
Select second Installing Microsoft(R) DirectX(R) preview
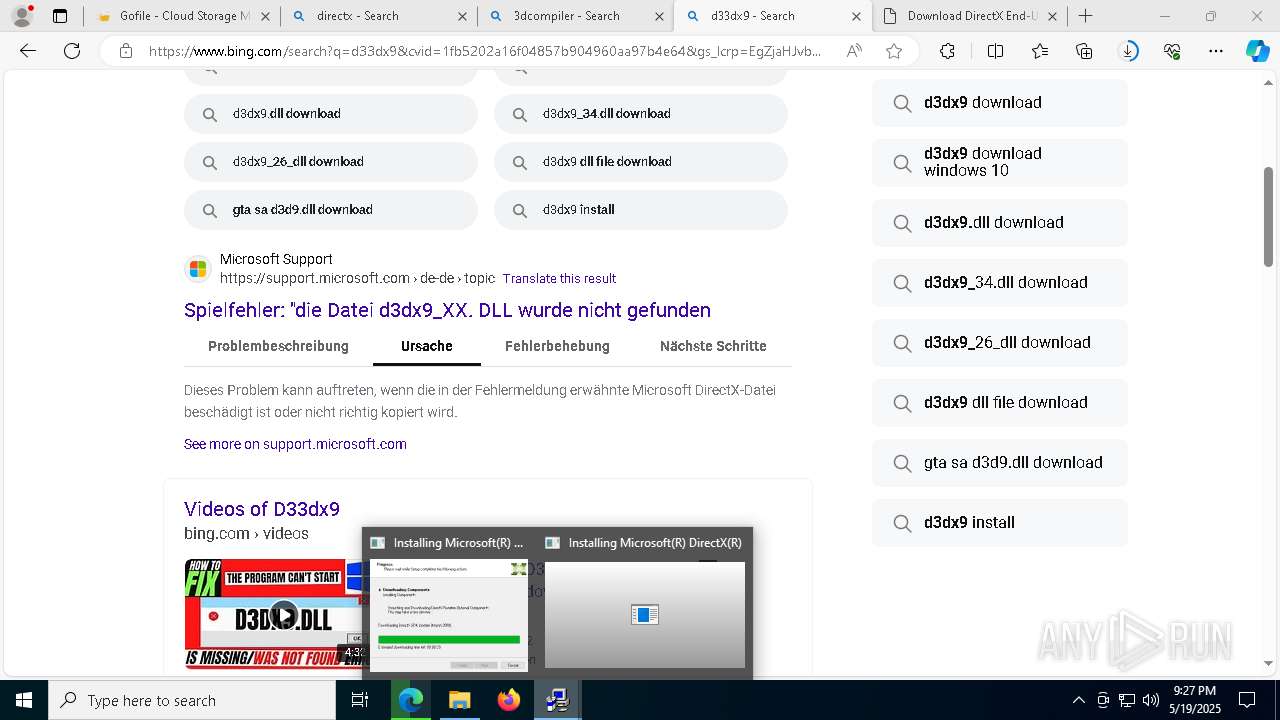click(x=645, y=604)
